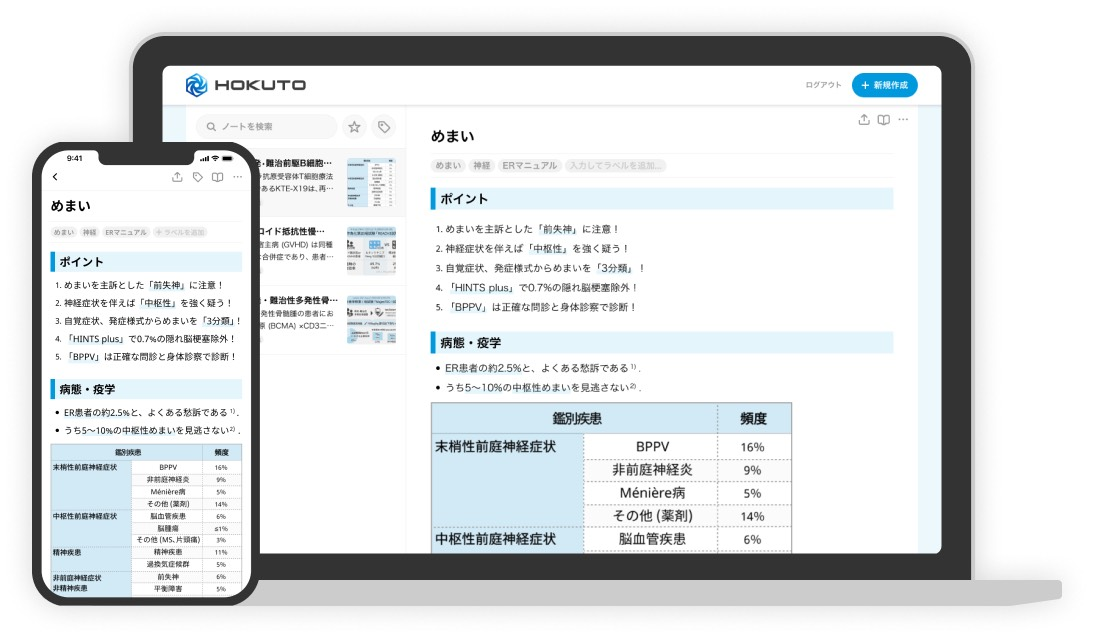Click the 頻度 table header on the laptop
1094x638 pixels.
754,419
